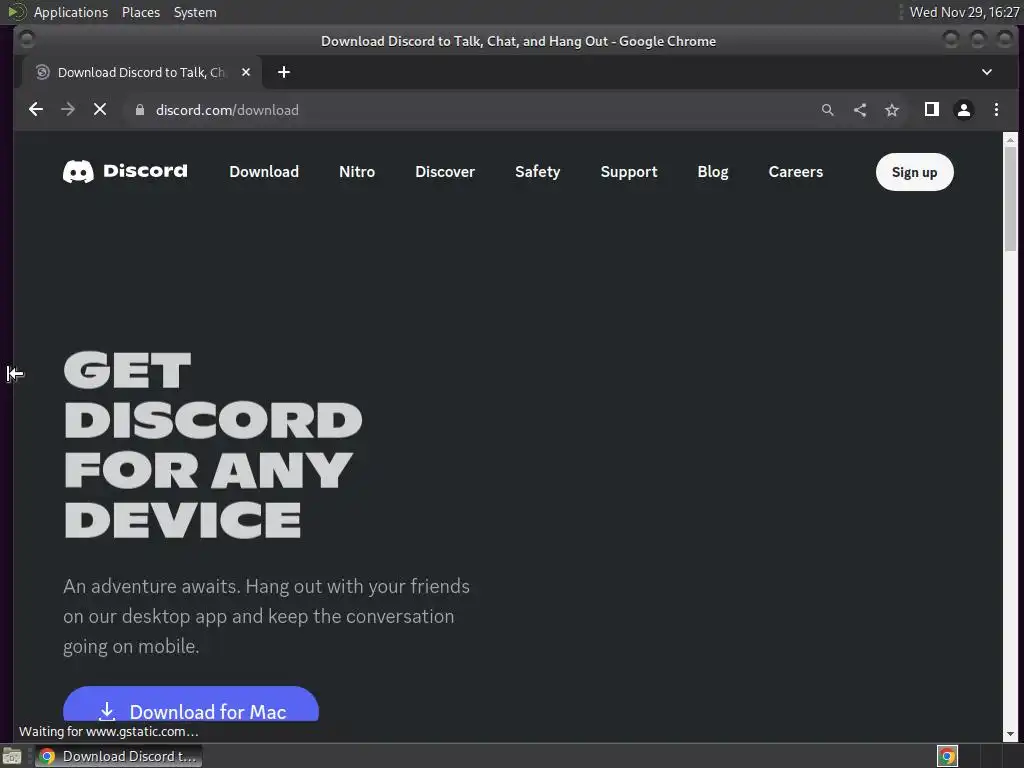Open Chrome's three-dot menu
This screenshot has height=768, width=1024.
tap(996, 110)
